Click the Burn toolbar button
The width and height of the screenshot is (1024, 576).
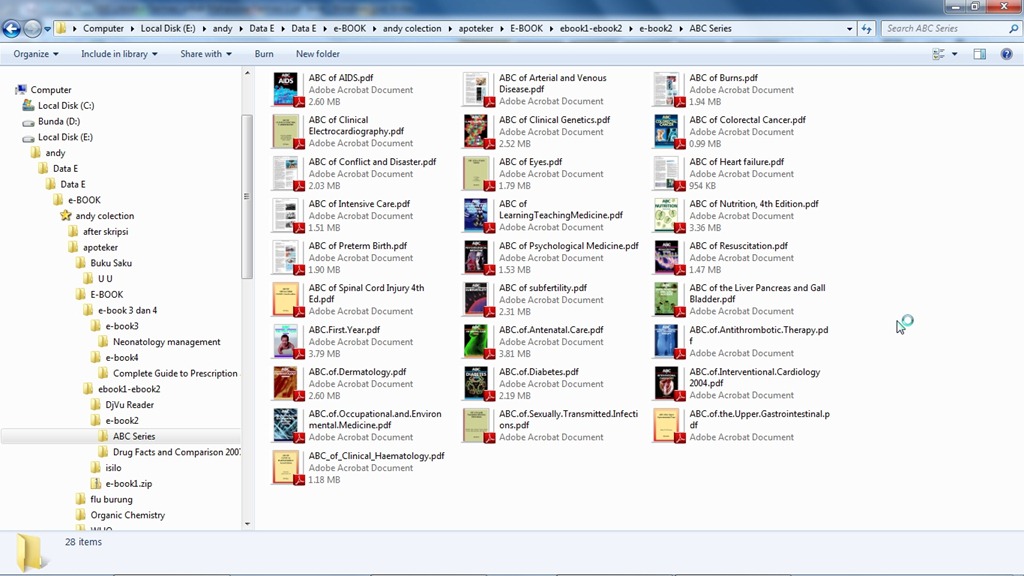click(264, 54)
